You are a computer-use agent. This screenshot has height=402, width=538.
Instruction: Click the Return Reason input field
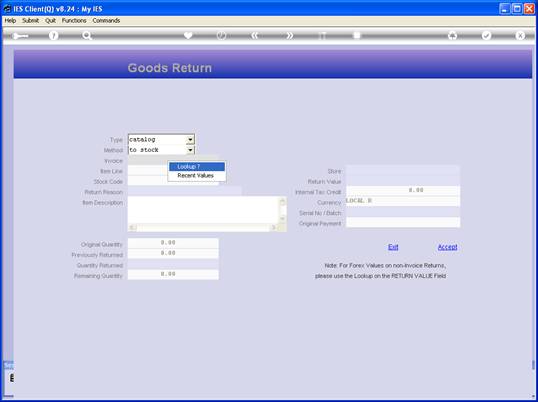[185, 192]
